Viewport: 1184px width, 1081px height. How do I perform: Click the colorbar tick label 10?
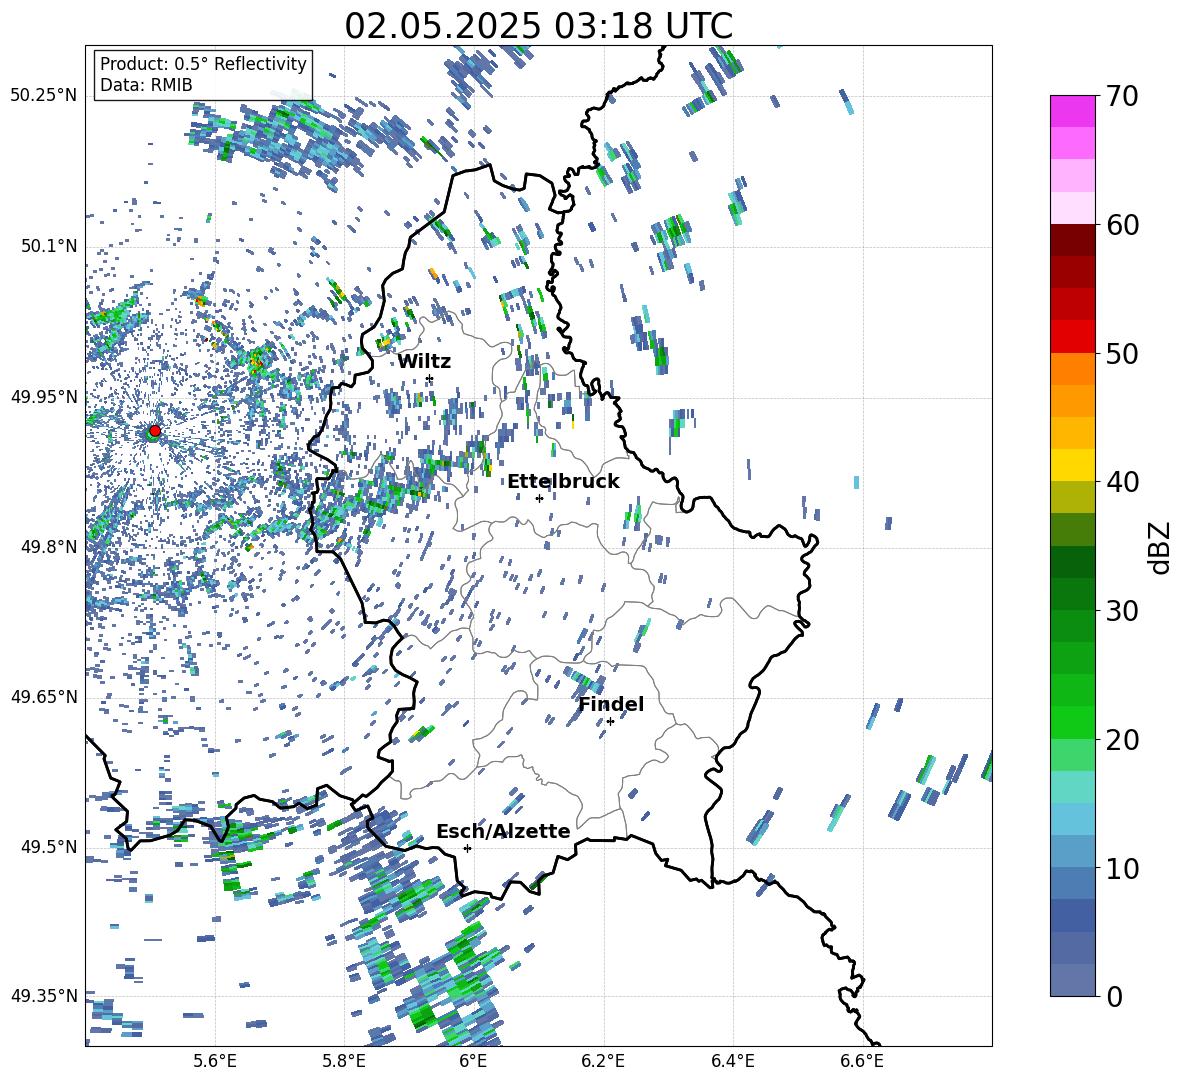pyautogui.click(x=1122, y=869)
